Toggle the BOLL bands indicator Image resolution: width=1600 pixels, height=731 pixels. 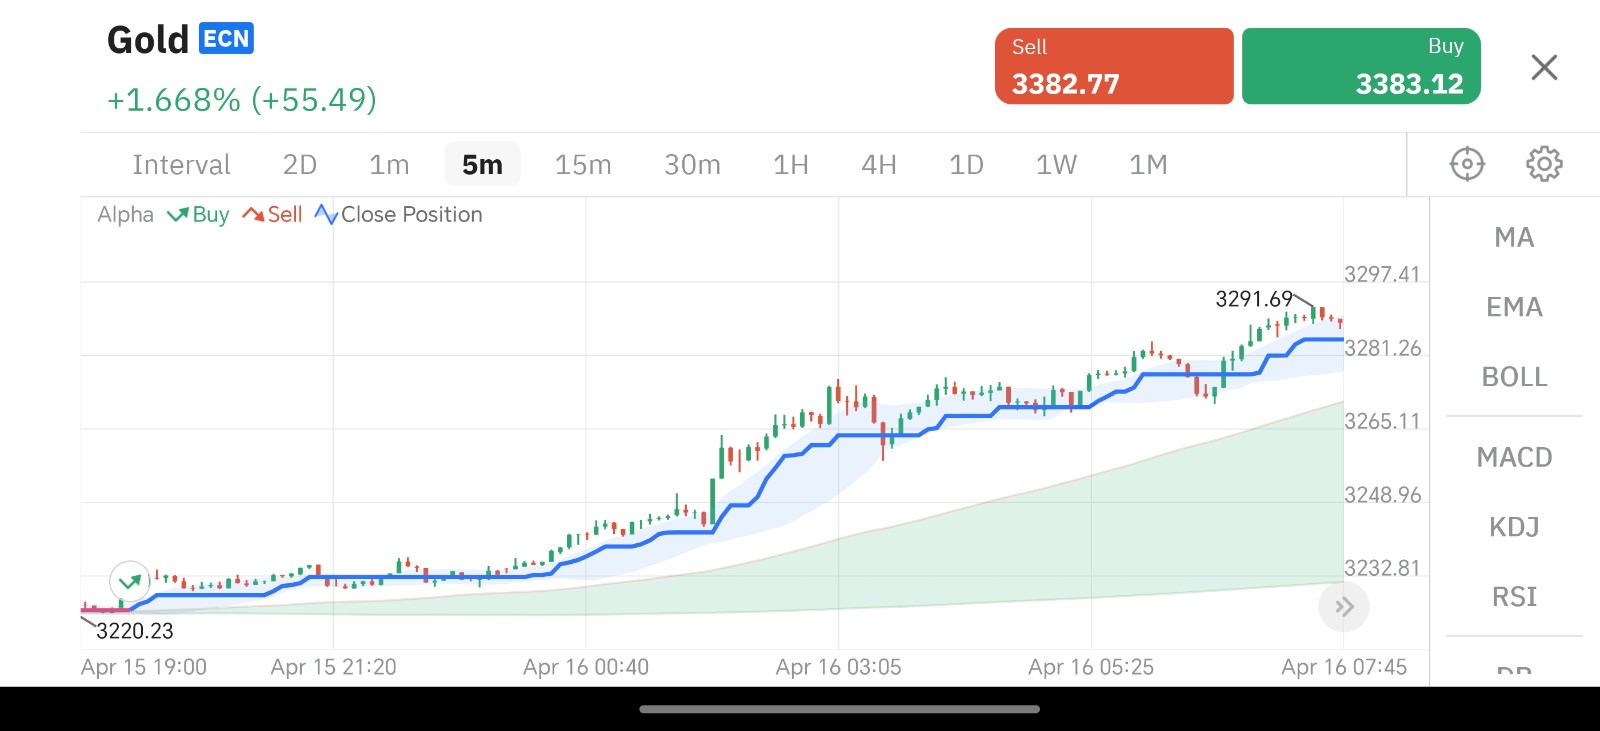tap(1514, 378)
